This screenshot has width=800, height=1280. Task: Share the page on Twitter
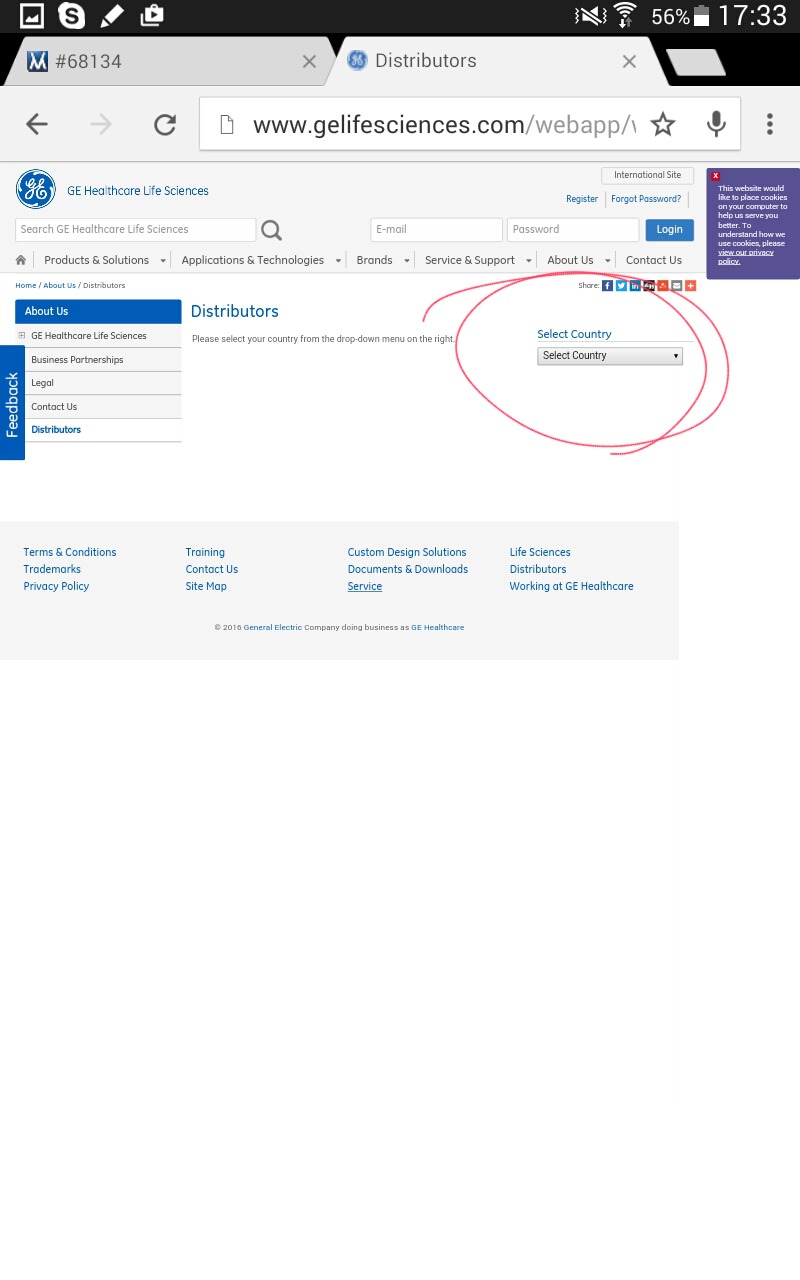pyautogui.click(x=621, y=286)
